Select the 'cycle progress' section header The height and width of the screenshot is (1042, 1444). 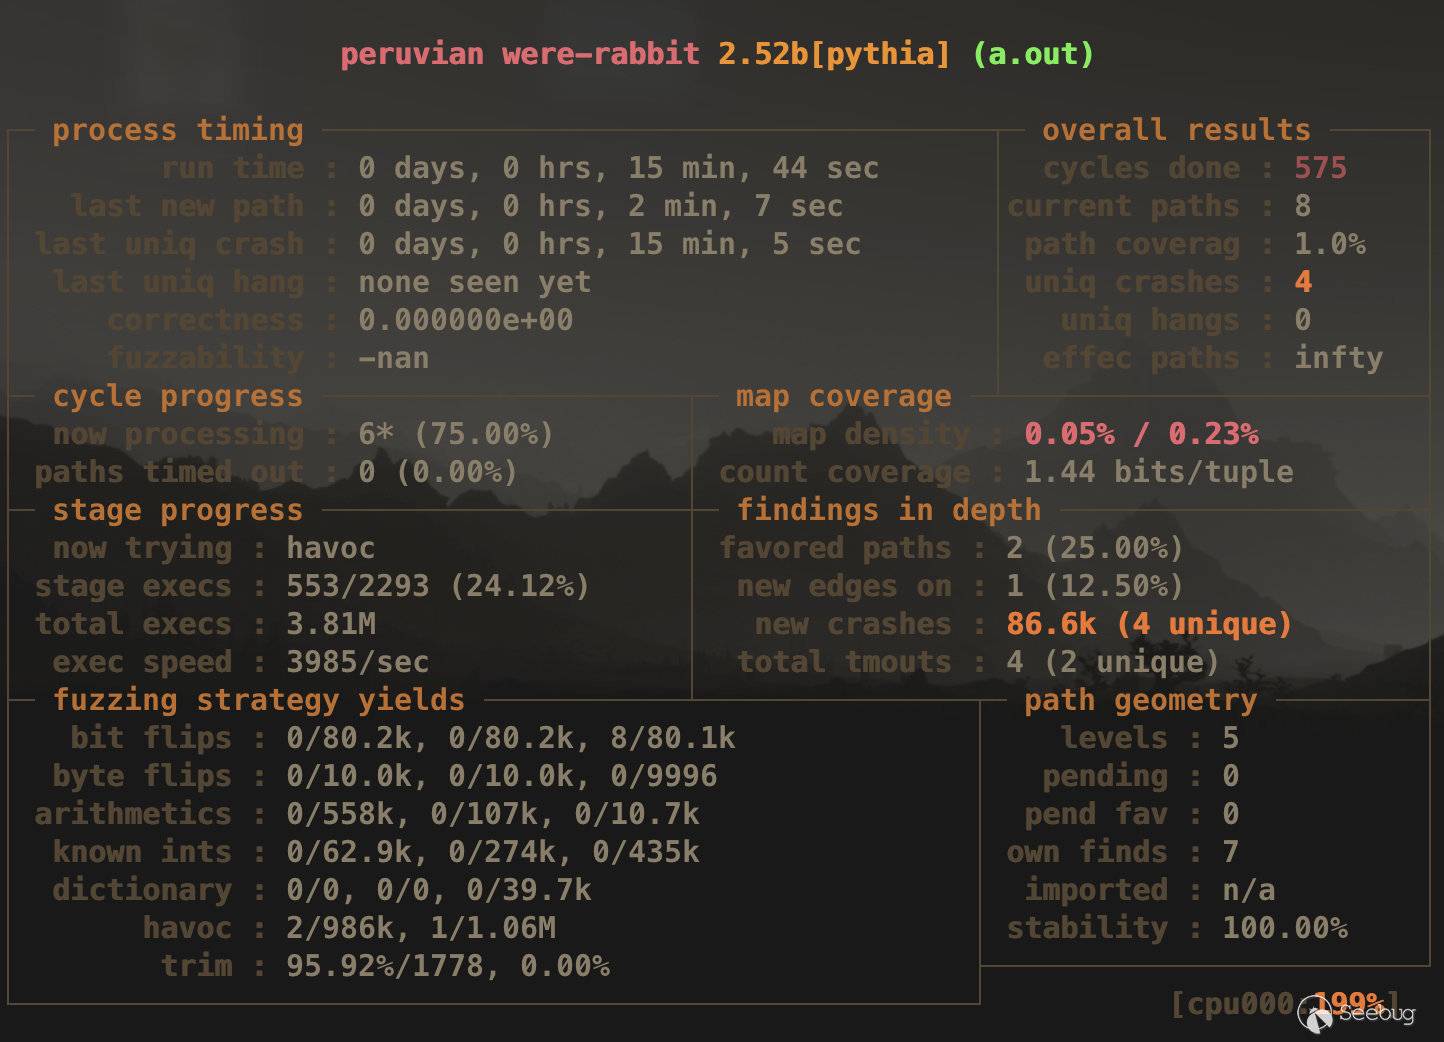[177, 396]
